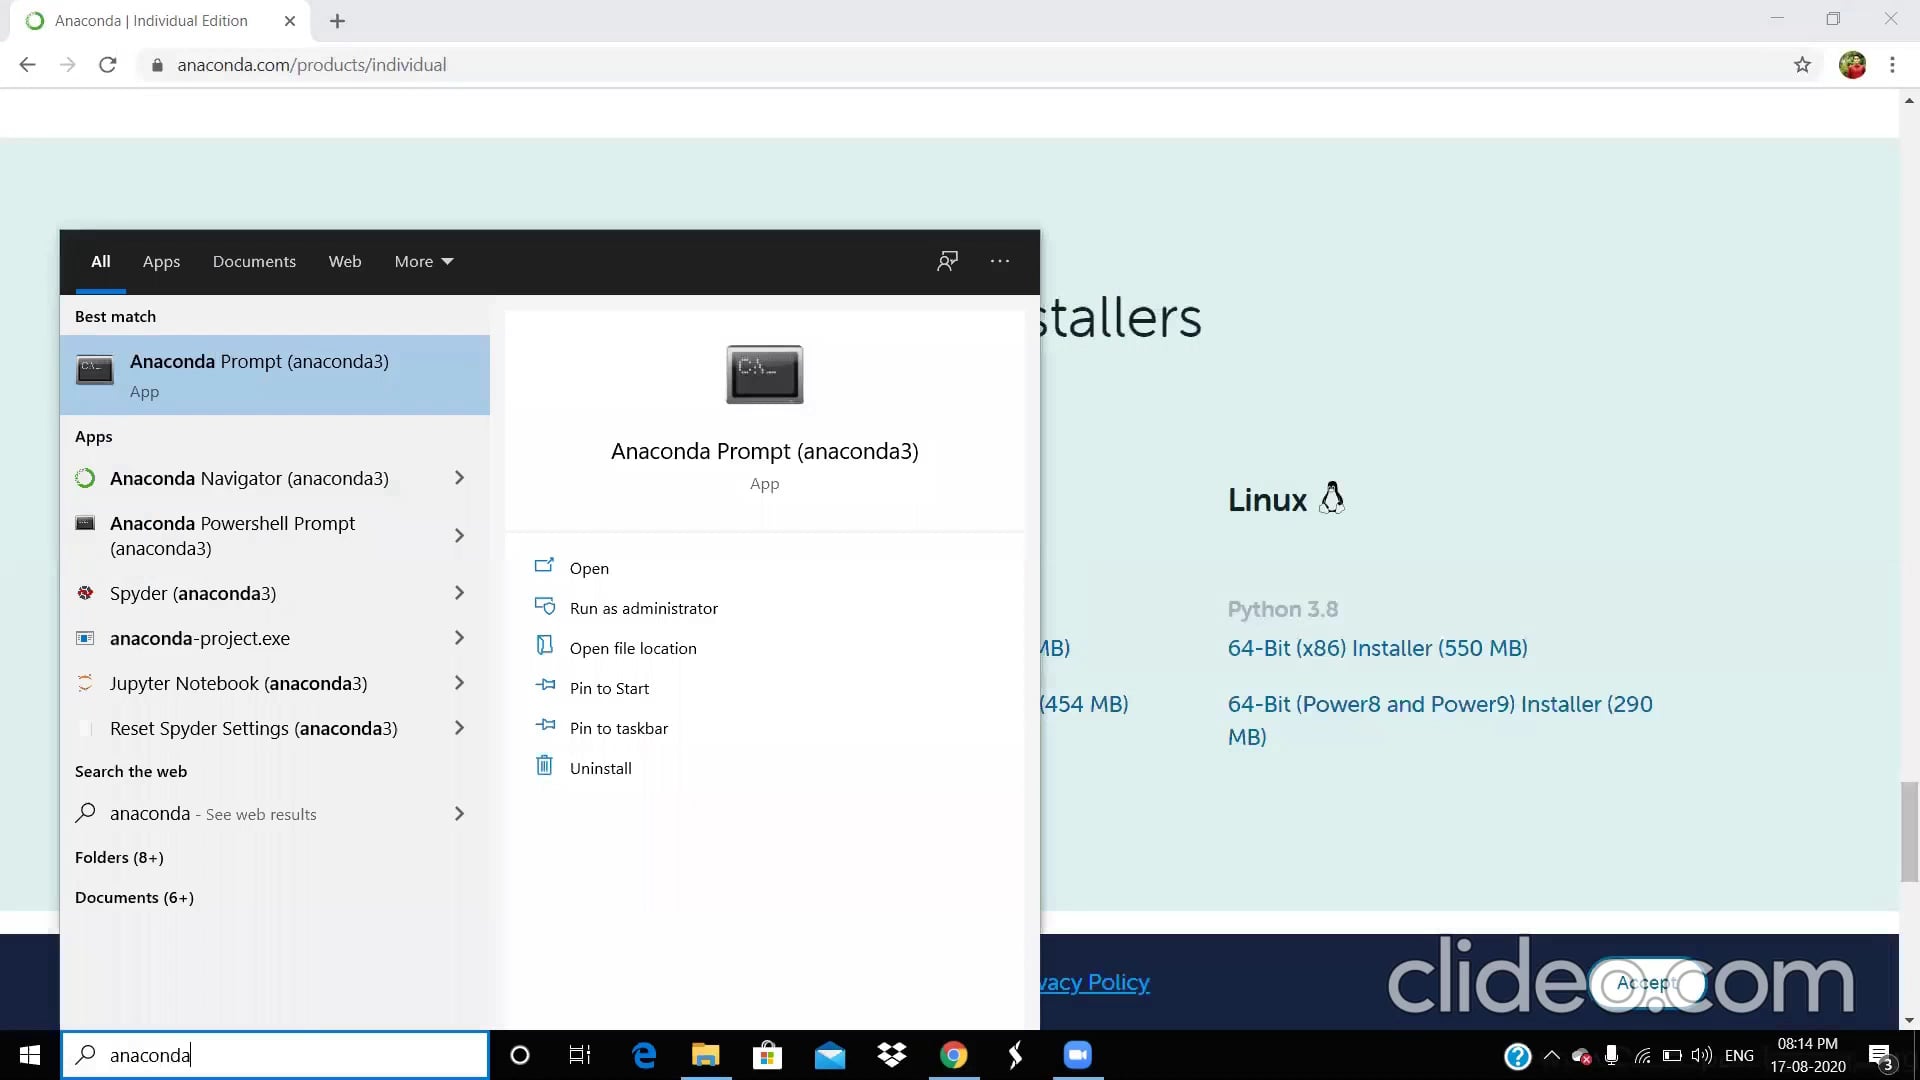Run anaconda-project.exe from search results
The image size is (1920, 1080).
(199, 638)
